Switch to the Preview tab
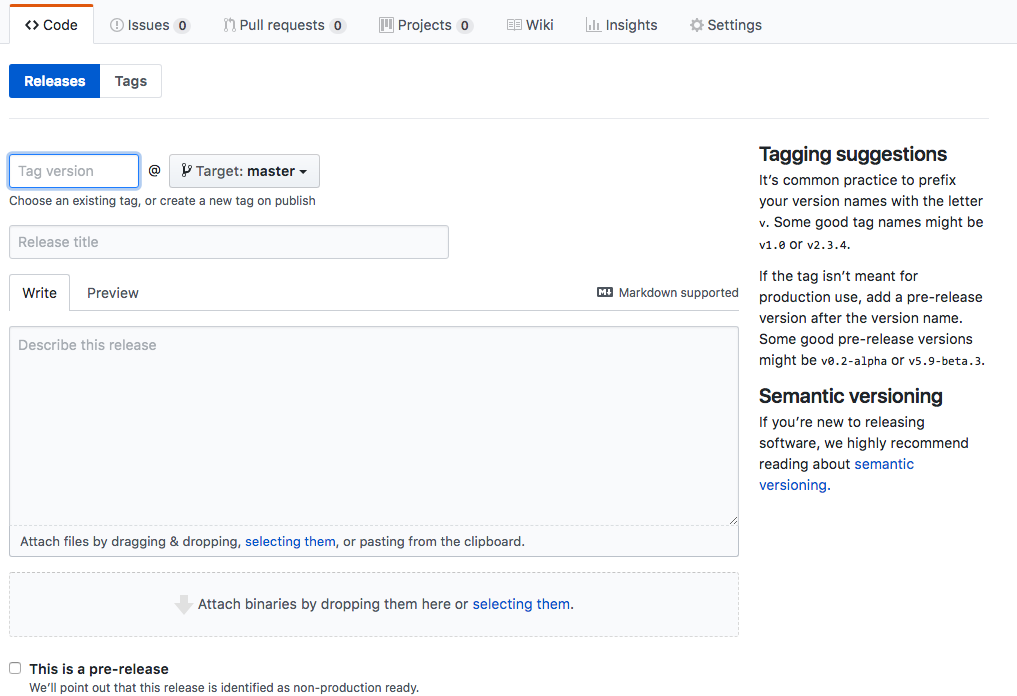 pos(113,293)
